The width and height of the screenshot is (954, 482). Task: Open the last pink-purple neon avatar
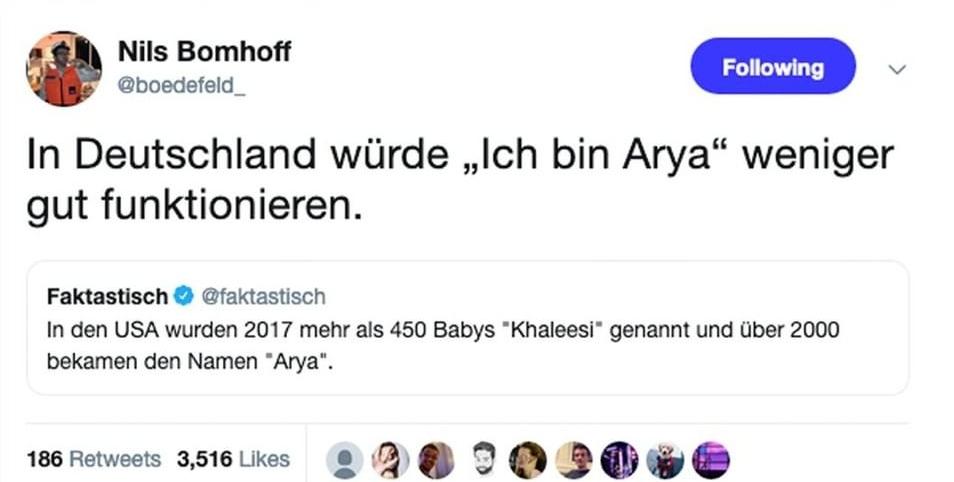pyautogui.click(x=711, y=460)
